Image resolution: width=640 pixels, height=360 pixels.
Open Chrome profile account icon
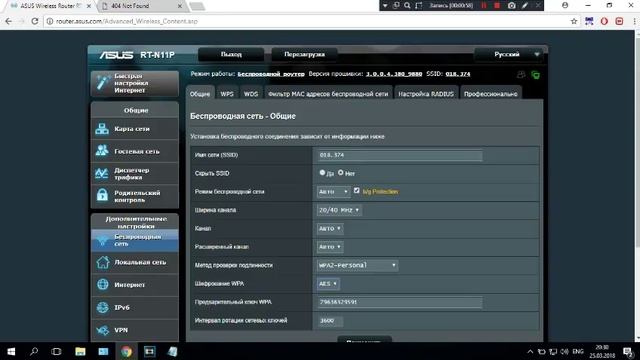pyautogui.click(x=565, y=5)
